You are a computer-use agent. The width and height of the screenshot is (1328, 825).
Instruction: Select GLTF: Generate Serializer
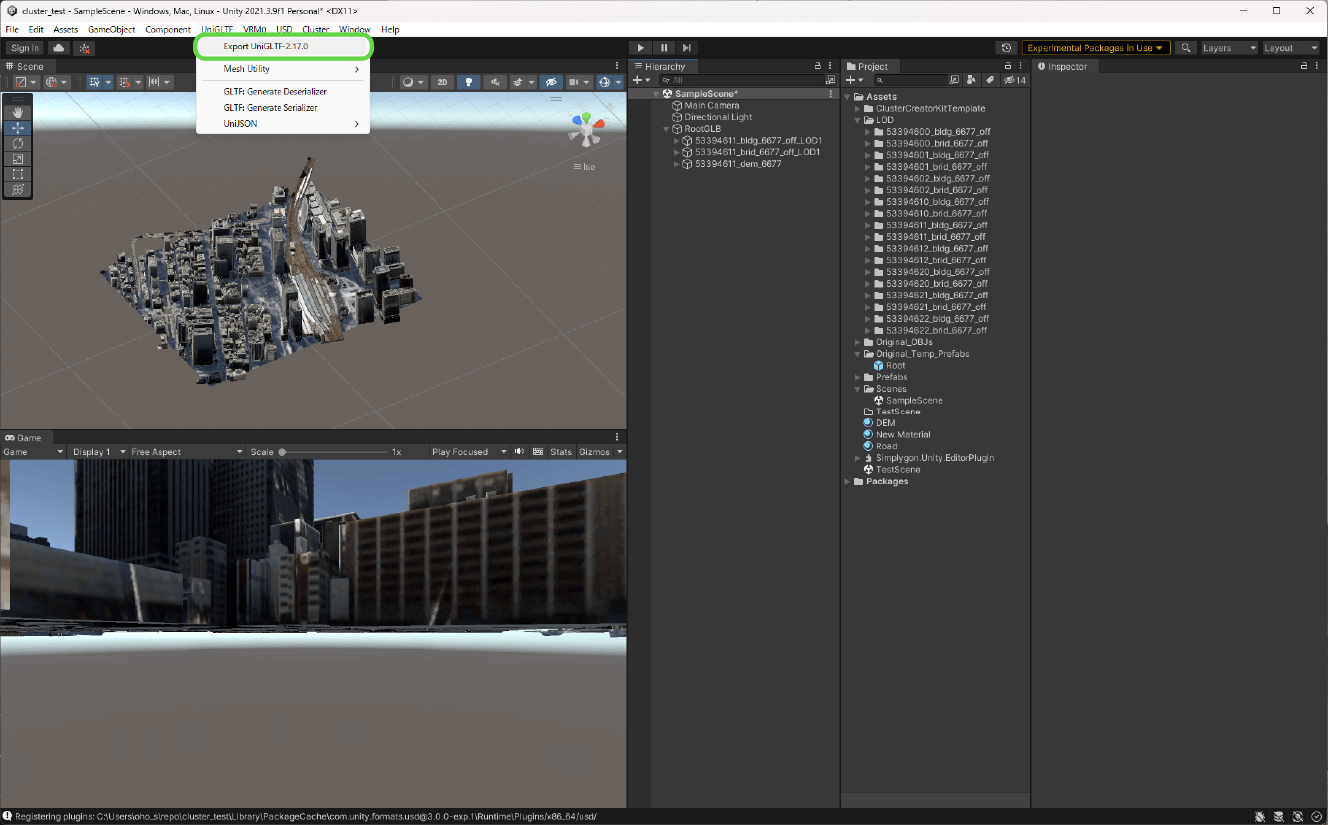[284, 107]
